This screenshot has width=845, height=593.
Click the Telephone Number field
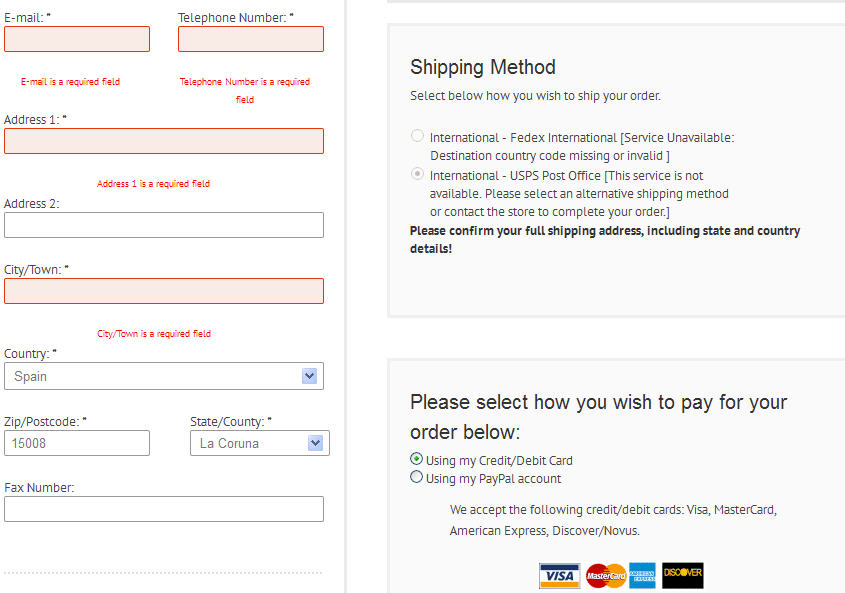click(251, 39)
